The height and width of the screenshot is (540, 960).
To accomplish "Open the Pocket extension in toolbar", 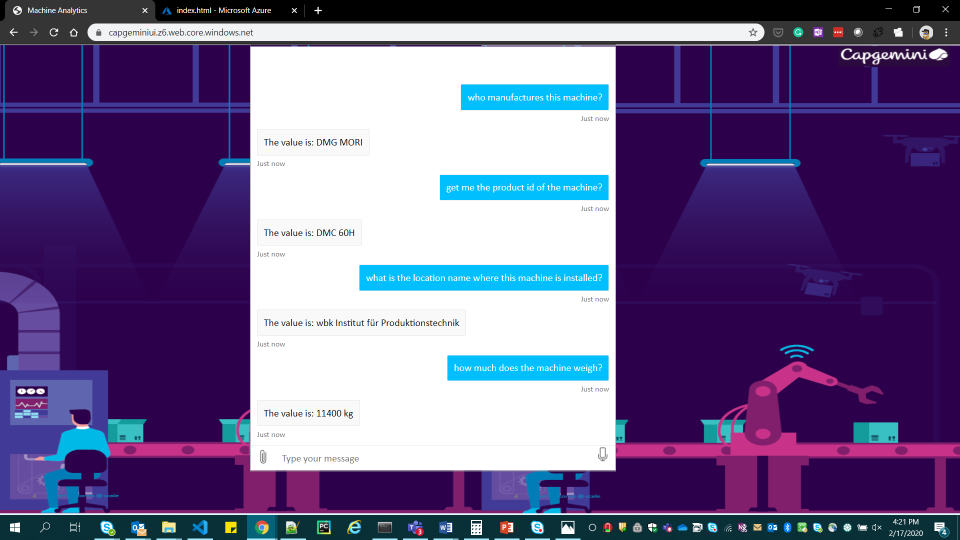I will (x=778, y=32).
